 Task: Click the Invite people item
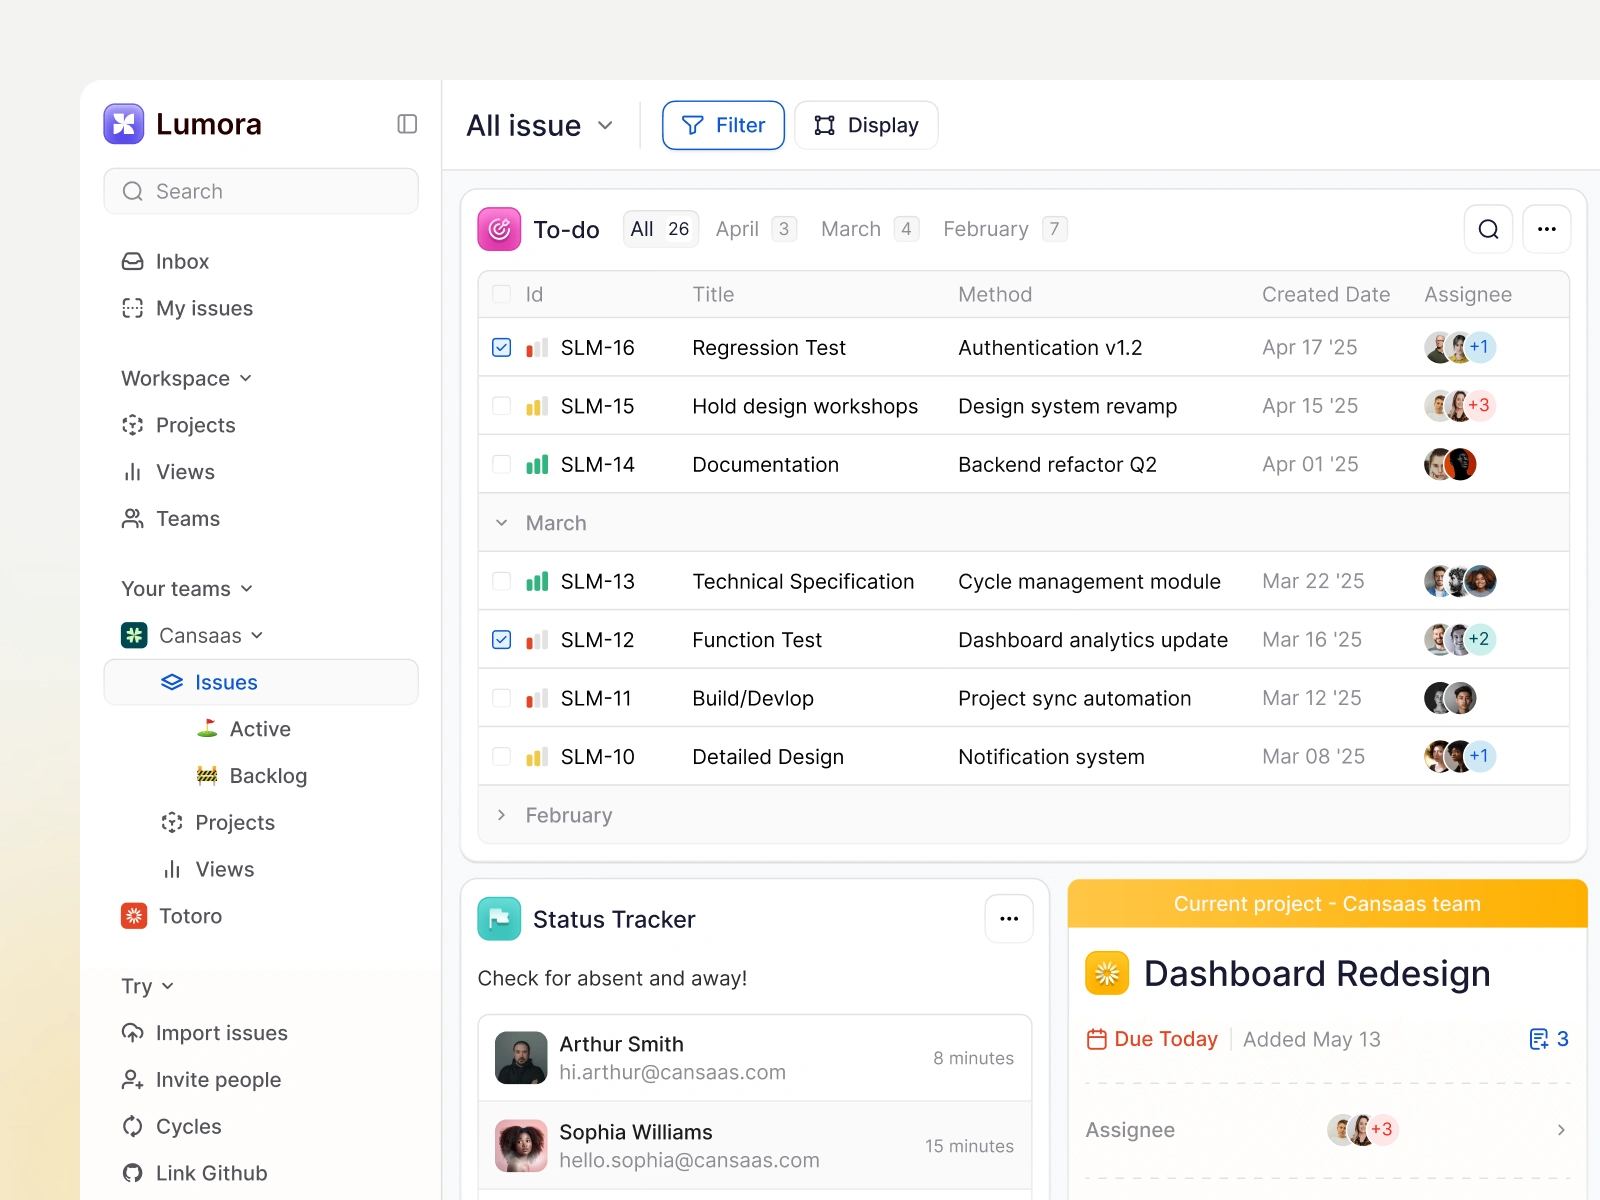(201, 1080)
